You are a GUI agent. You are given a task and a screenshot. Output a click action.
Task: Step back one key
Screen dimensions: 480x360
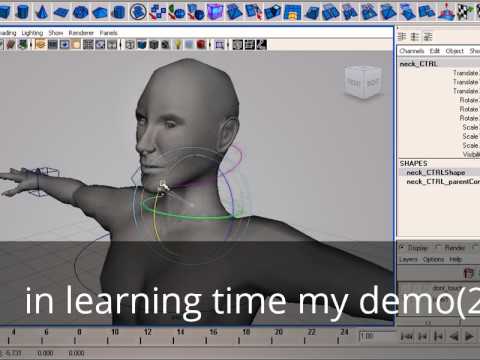click(438, 337)
